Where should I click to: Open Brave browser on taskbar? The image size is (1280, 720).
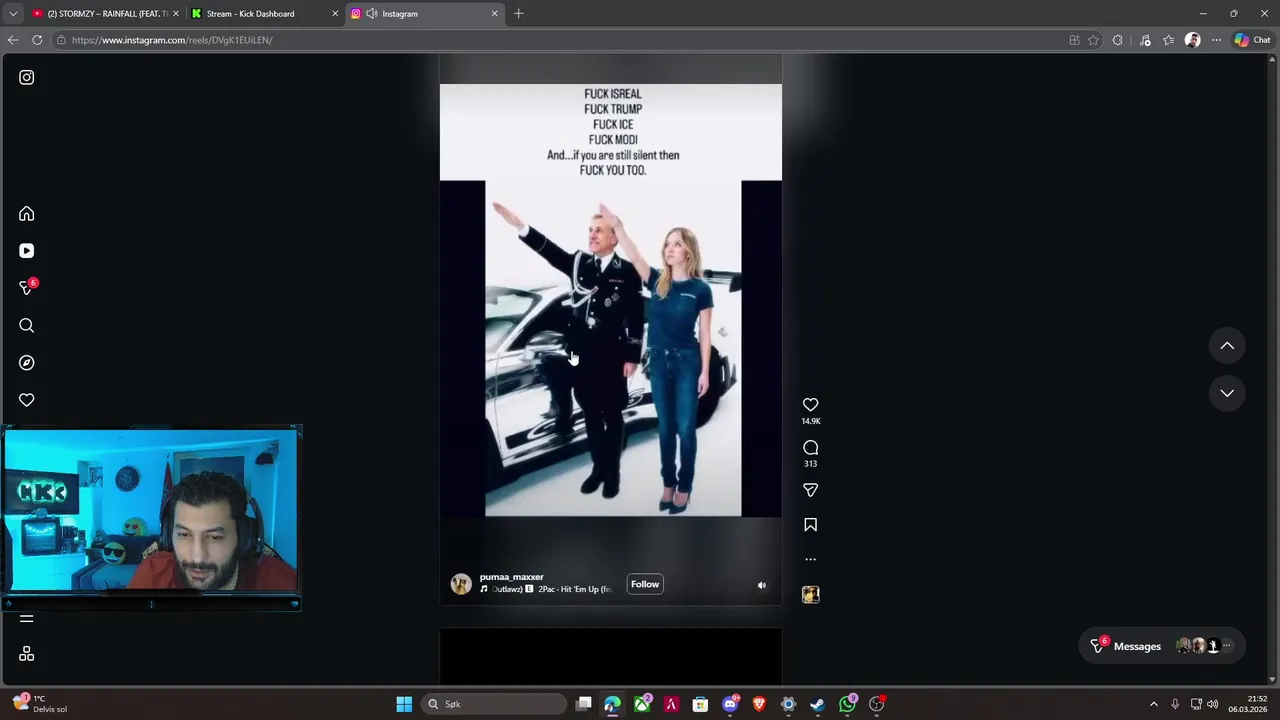pos(759,704)
